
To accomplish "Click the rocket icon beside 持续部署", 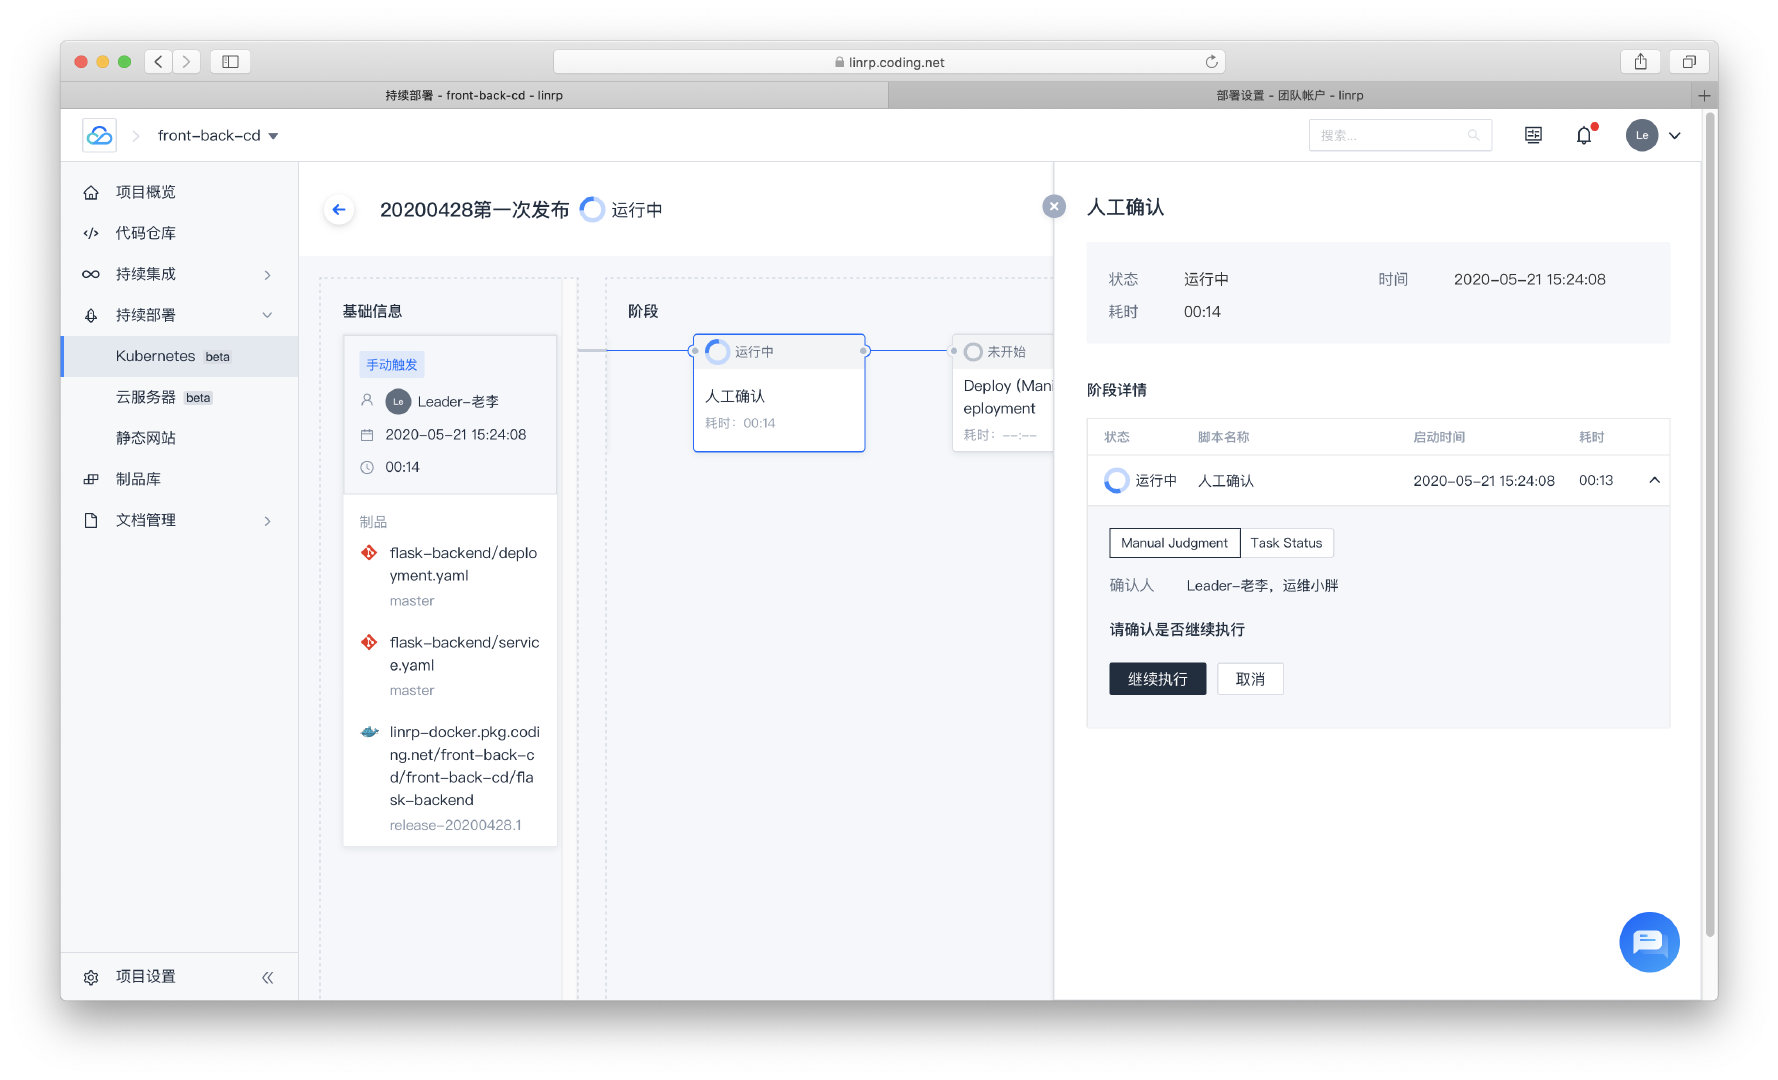I will point(91,315).
